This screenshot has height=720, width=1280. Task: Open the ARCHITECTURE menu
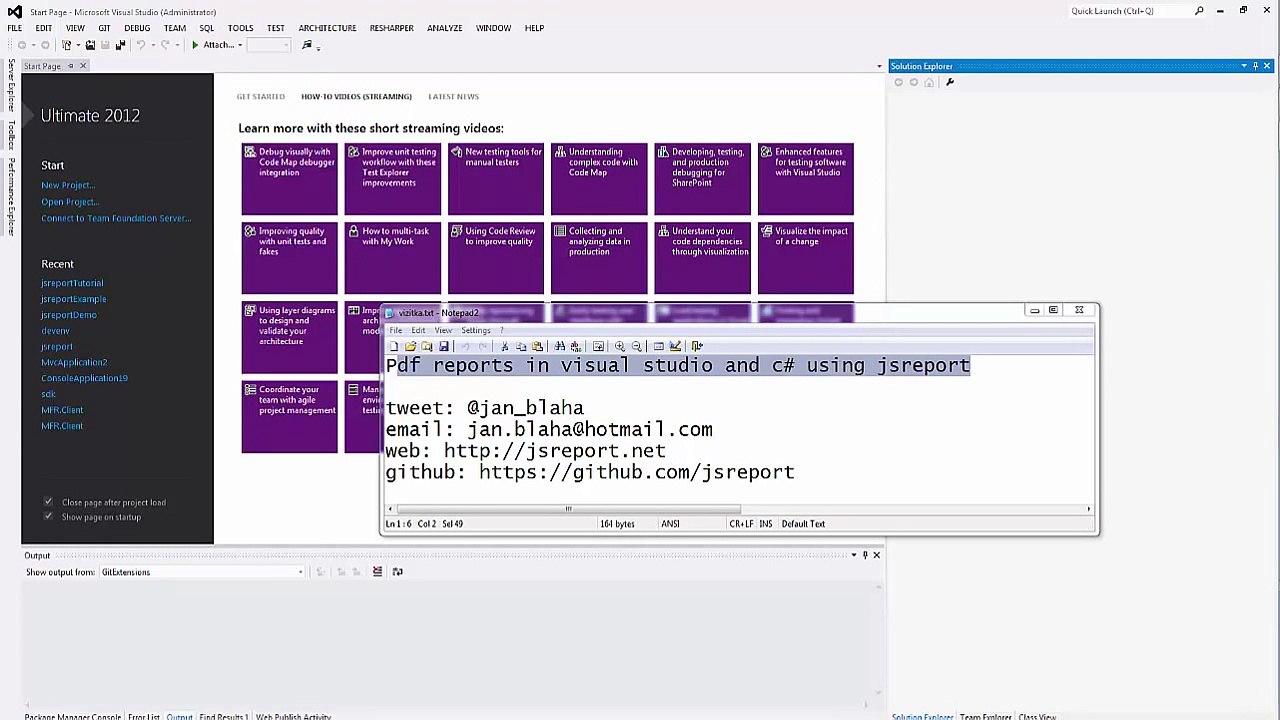point(327,28)
